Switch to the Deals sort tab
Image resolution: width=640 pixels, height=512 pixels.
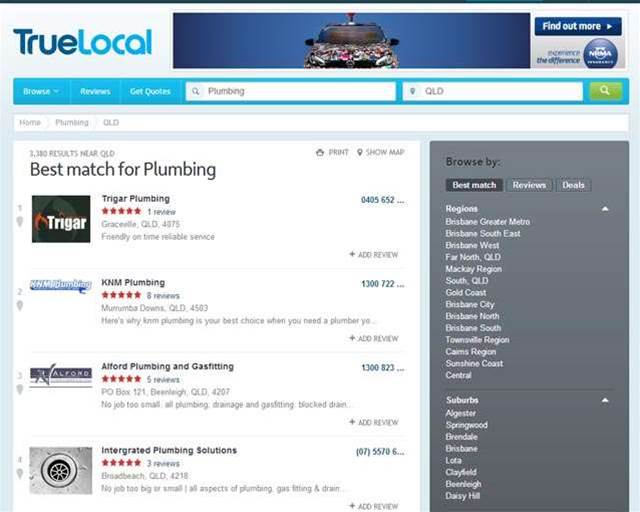point(573,185)
